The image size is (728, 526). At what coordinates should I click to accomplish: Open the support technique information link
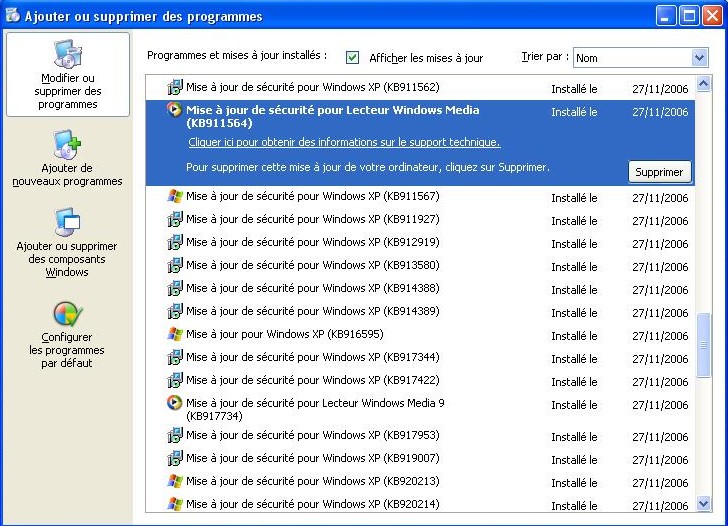coord(344,142)
